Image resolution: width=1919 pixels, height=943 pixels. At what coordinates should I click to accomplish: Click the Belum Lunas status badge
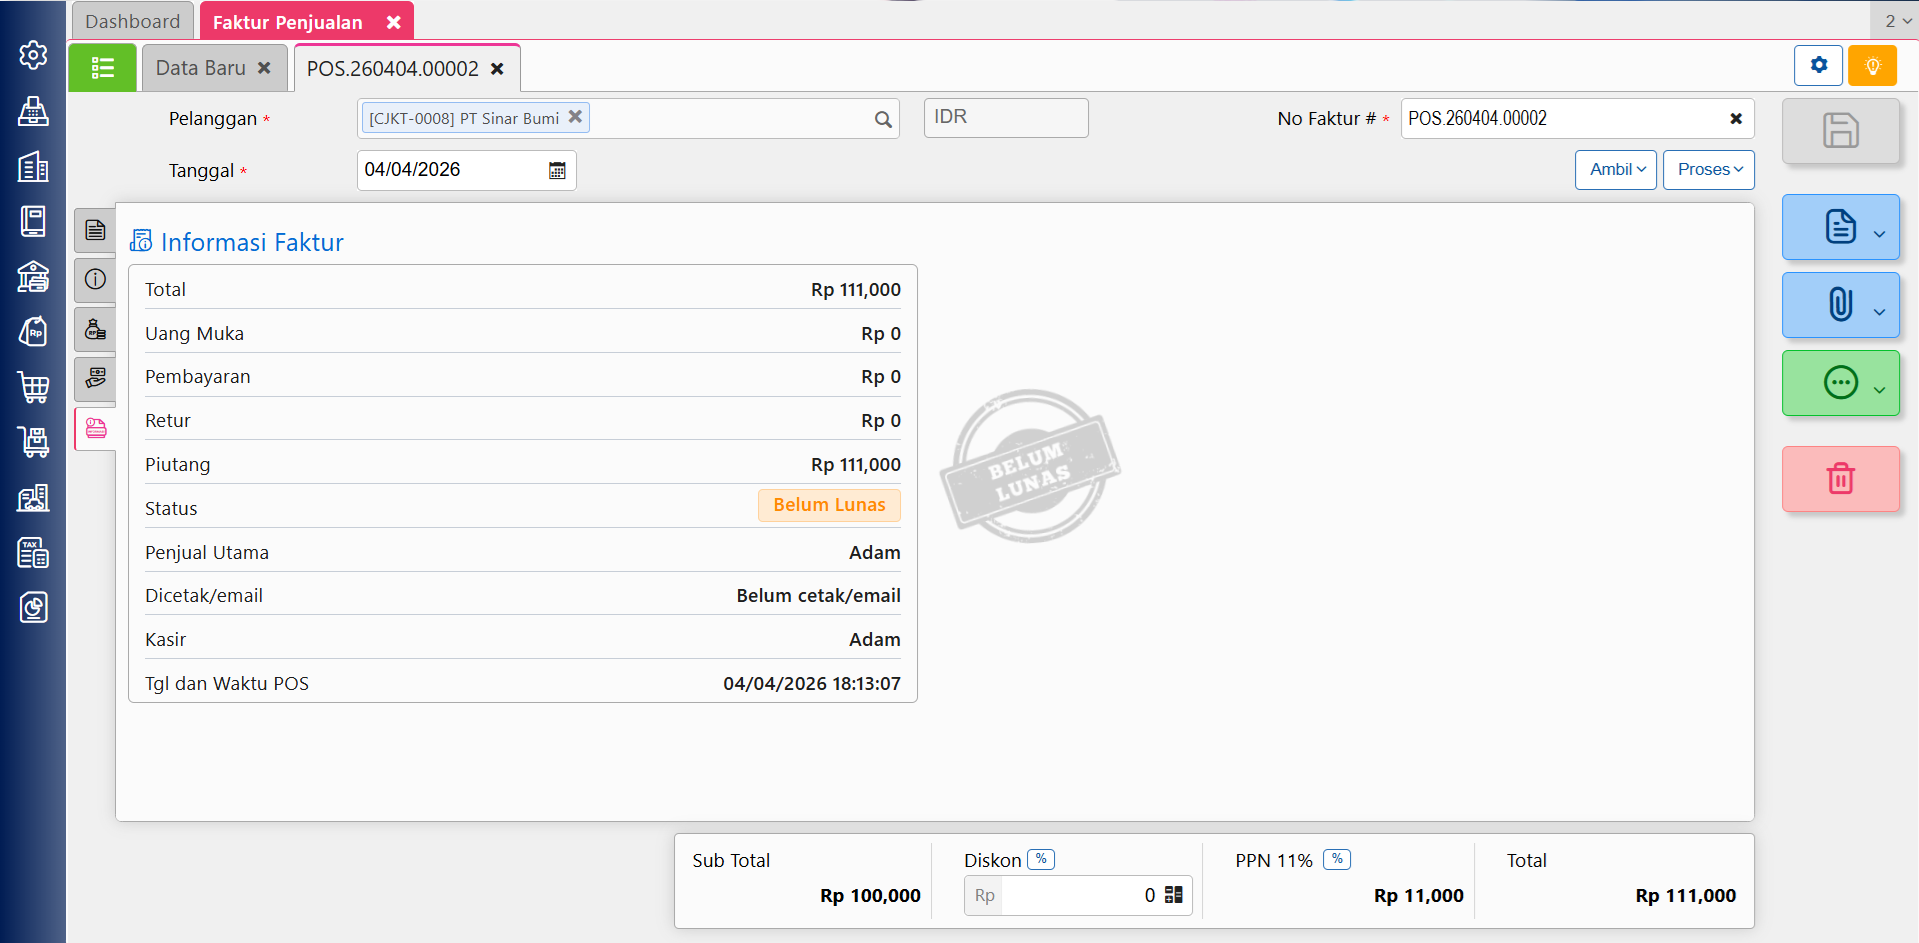pyautogui.click(x=829, y=506)
